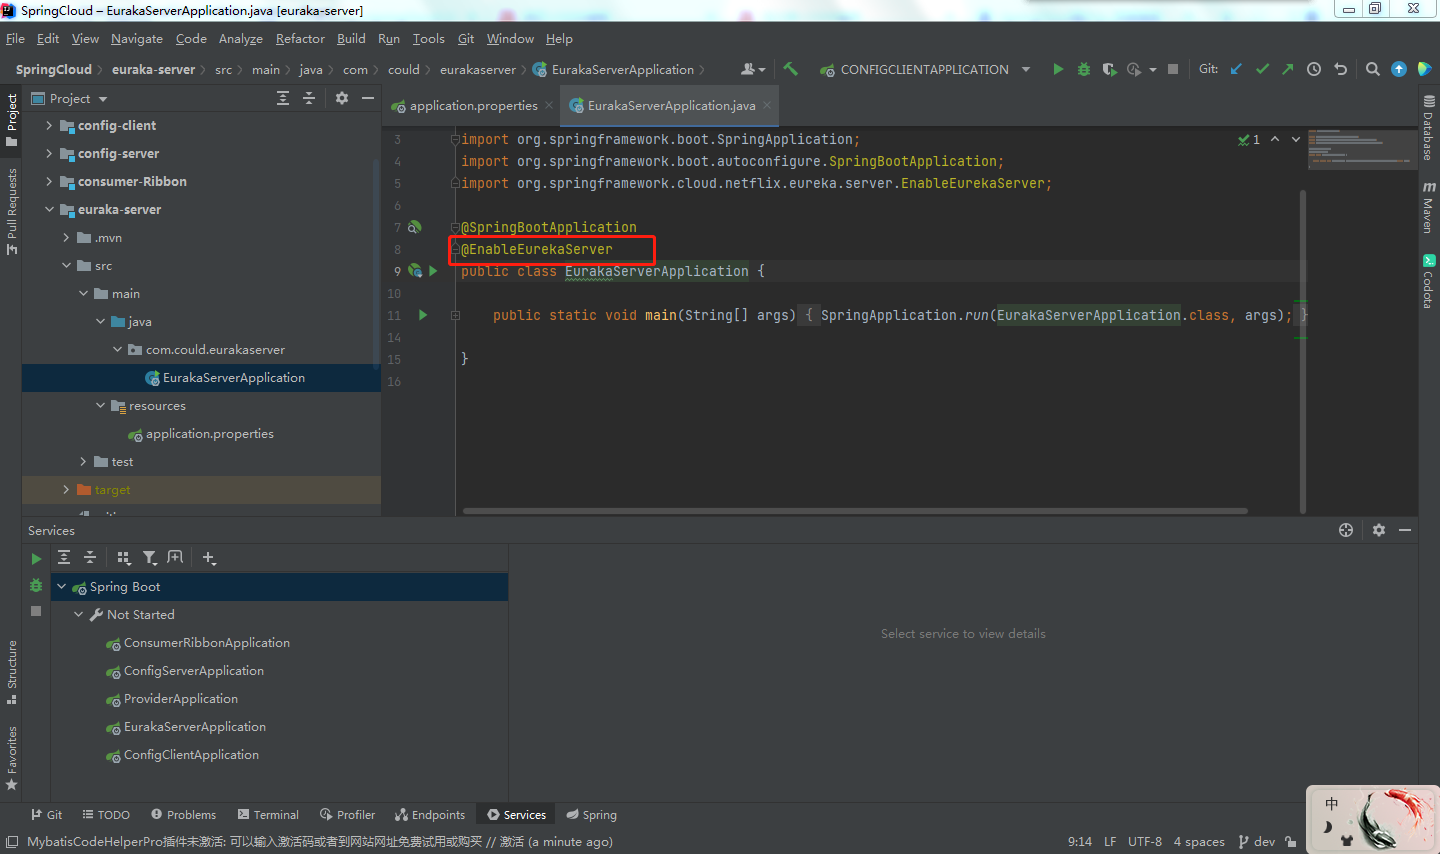Screen dimensions: 1440x854
Task: Open the Add service plus dropdown
Action: coord(209,558)
